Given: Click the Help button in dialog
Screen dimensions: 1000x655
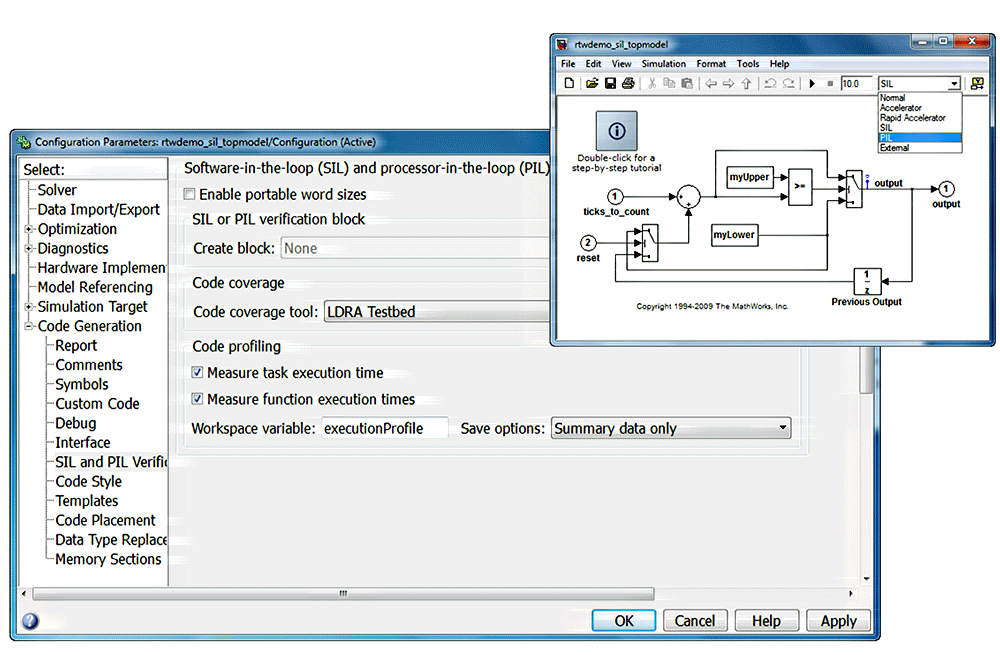Looking at the screenshot, I should click(766, 621).
